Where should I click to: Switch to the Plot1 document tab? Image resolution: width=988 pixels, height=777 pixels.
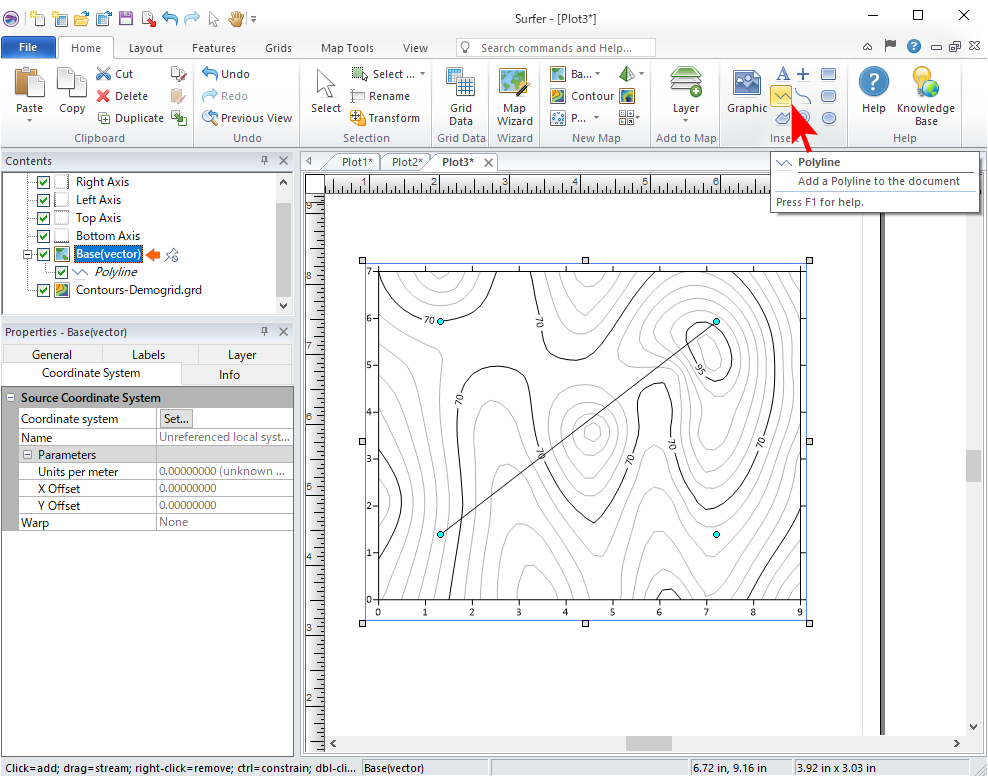356,162
